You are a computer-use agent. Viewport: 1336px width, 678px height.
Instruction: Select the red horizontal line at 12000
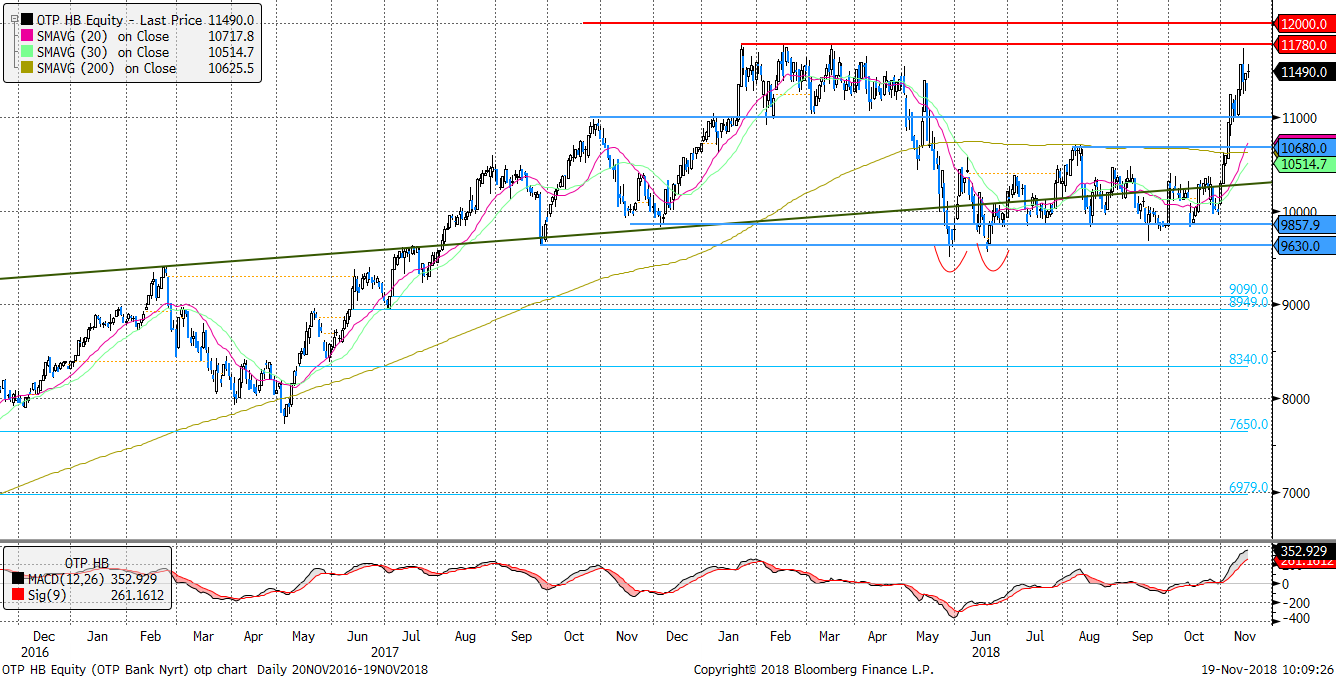tap(926, 23)
